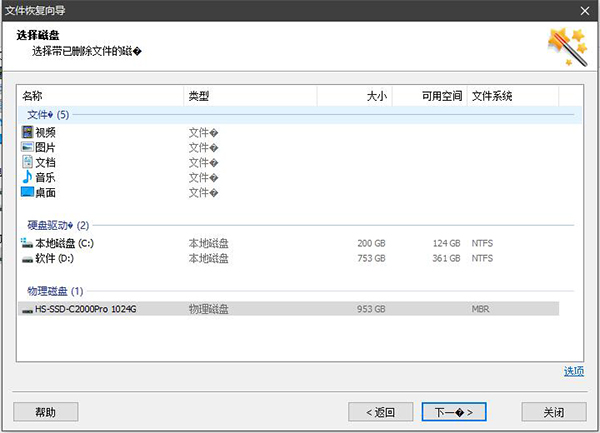This screenshot has width=600, height=433.
Task: Open the 选项 options link
Action: point(574,371)
